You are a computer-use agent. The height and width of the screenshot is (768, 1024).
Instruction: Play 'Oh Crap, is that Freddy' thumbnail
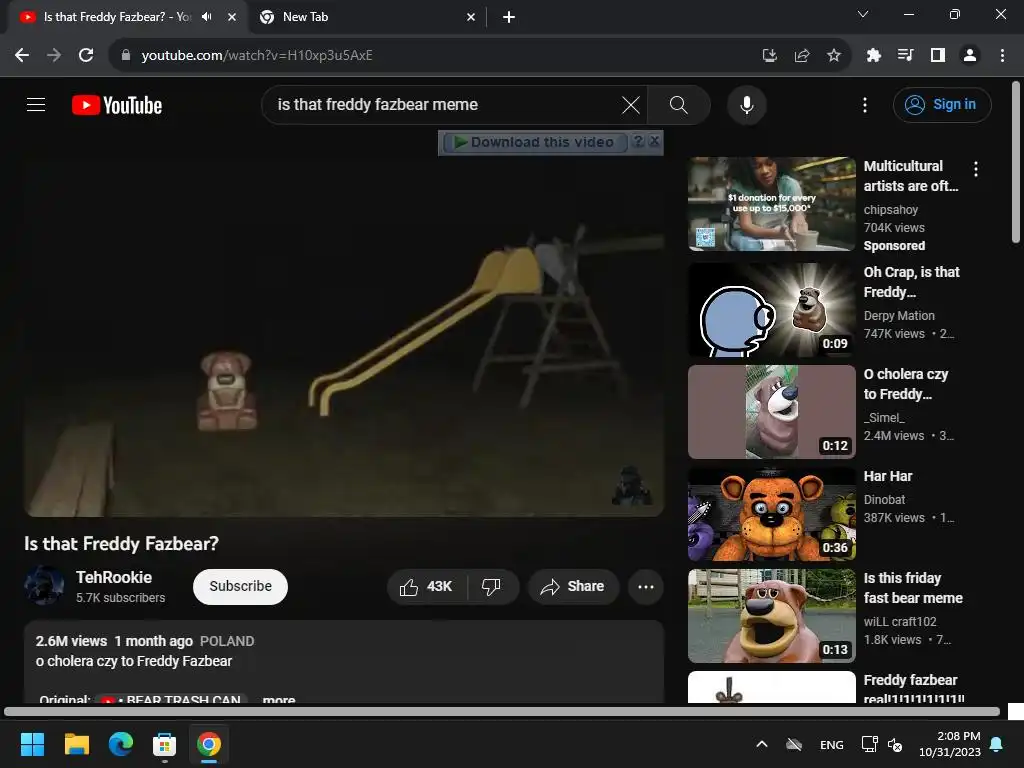(772, 310)
